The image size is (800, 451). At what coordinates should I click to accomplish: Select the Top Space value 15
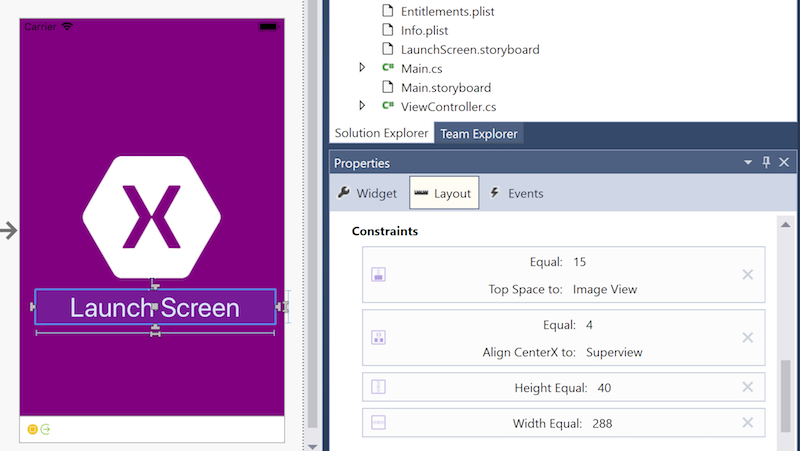(x=579, y=262)
